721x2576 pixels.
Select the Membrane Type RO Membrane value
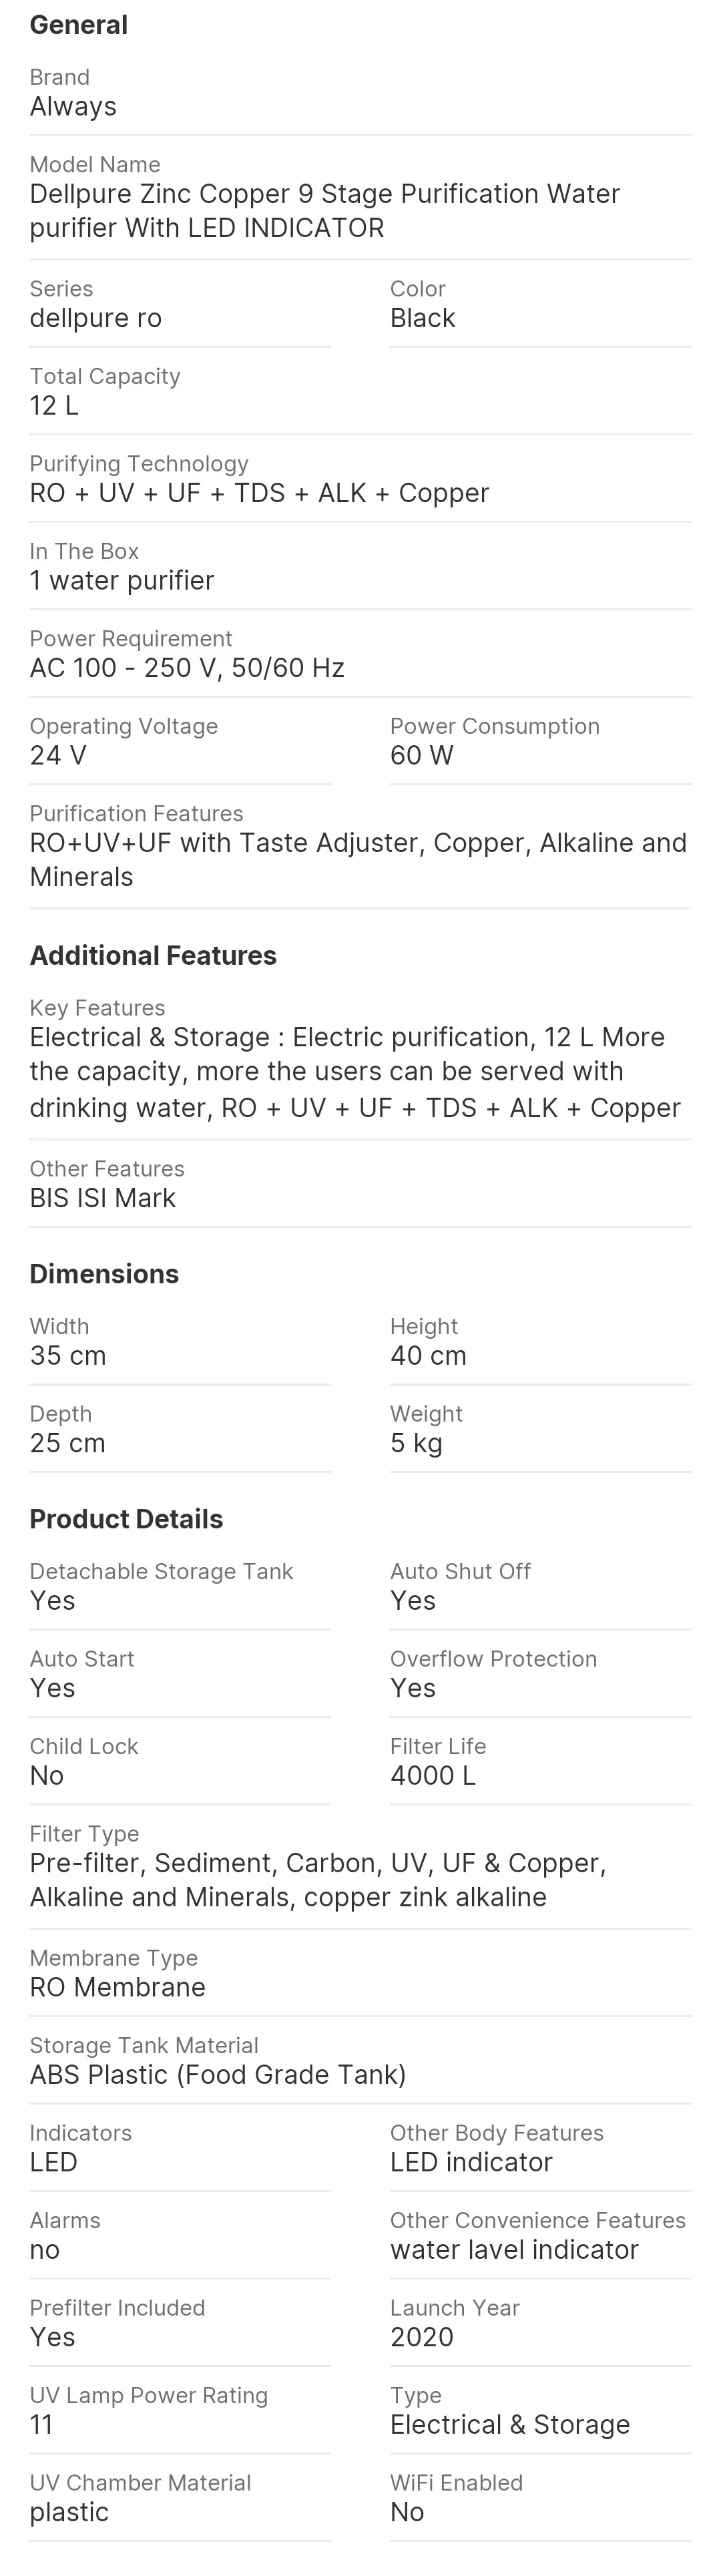(x=117, y=1987)
